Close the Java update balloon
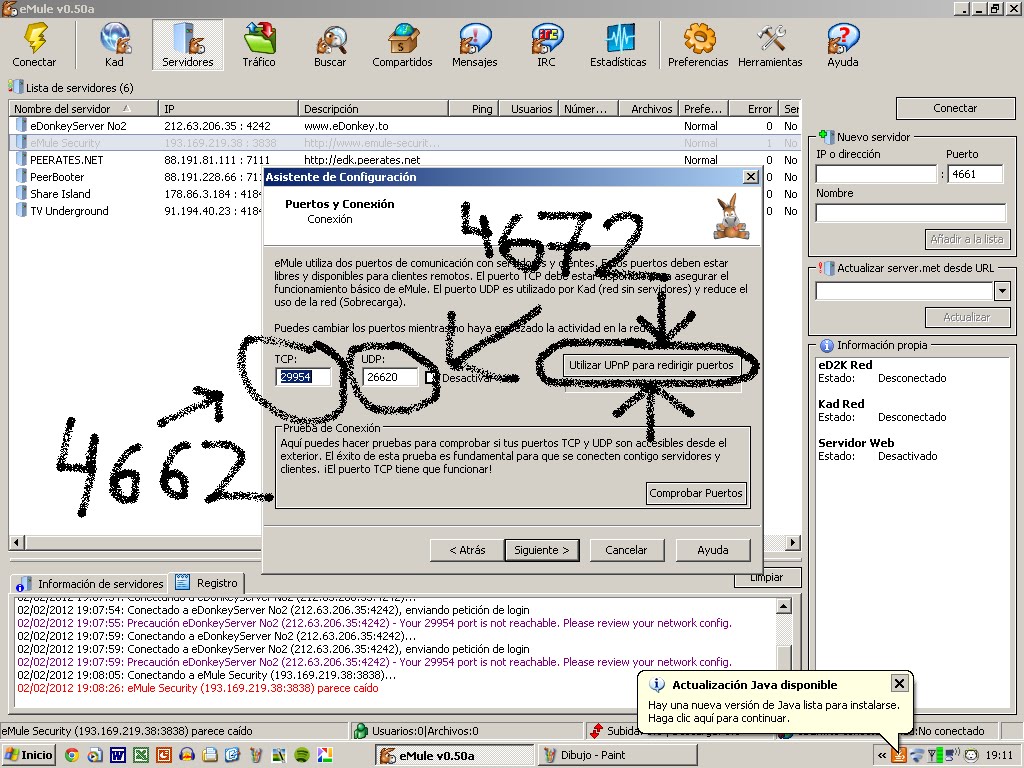The image size is (1024, 768). point(899,684)
